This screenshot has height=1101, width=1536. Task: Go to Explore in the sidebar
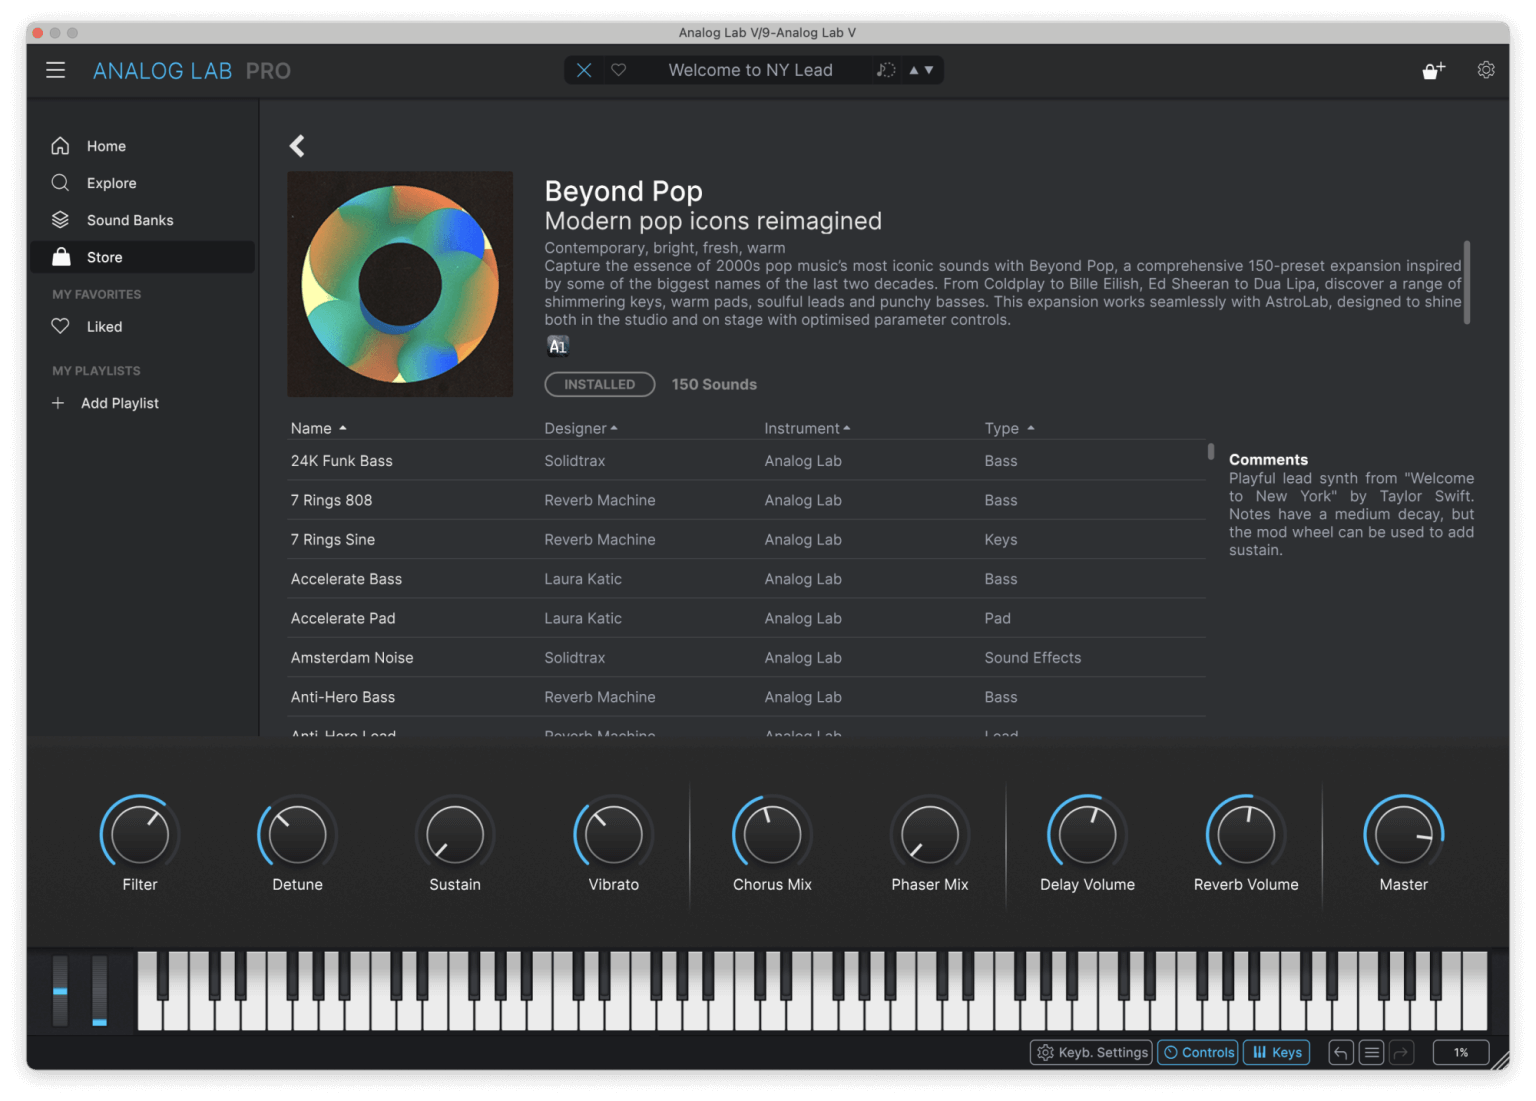111,183
